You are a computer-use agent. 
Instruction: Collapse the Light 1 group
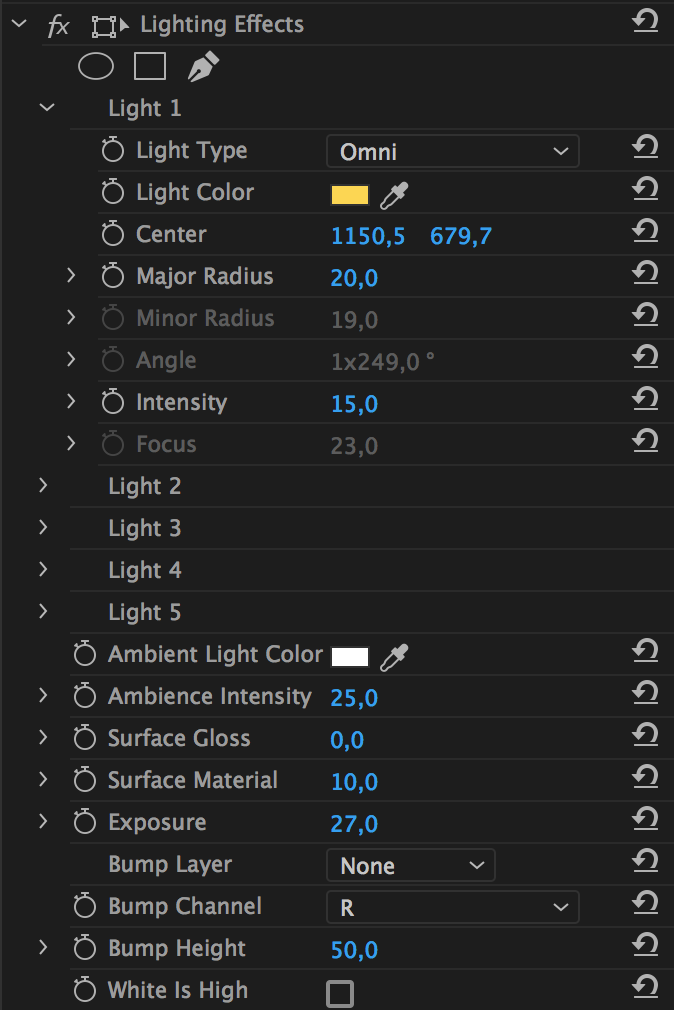47,107
